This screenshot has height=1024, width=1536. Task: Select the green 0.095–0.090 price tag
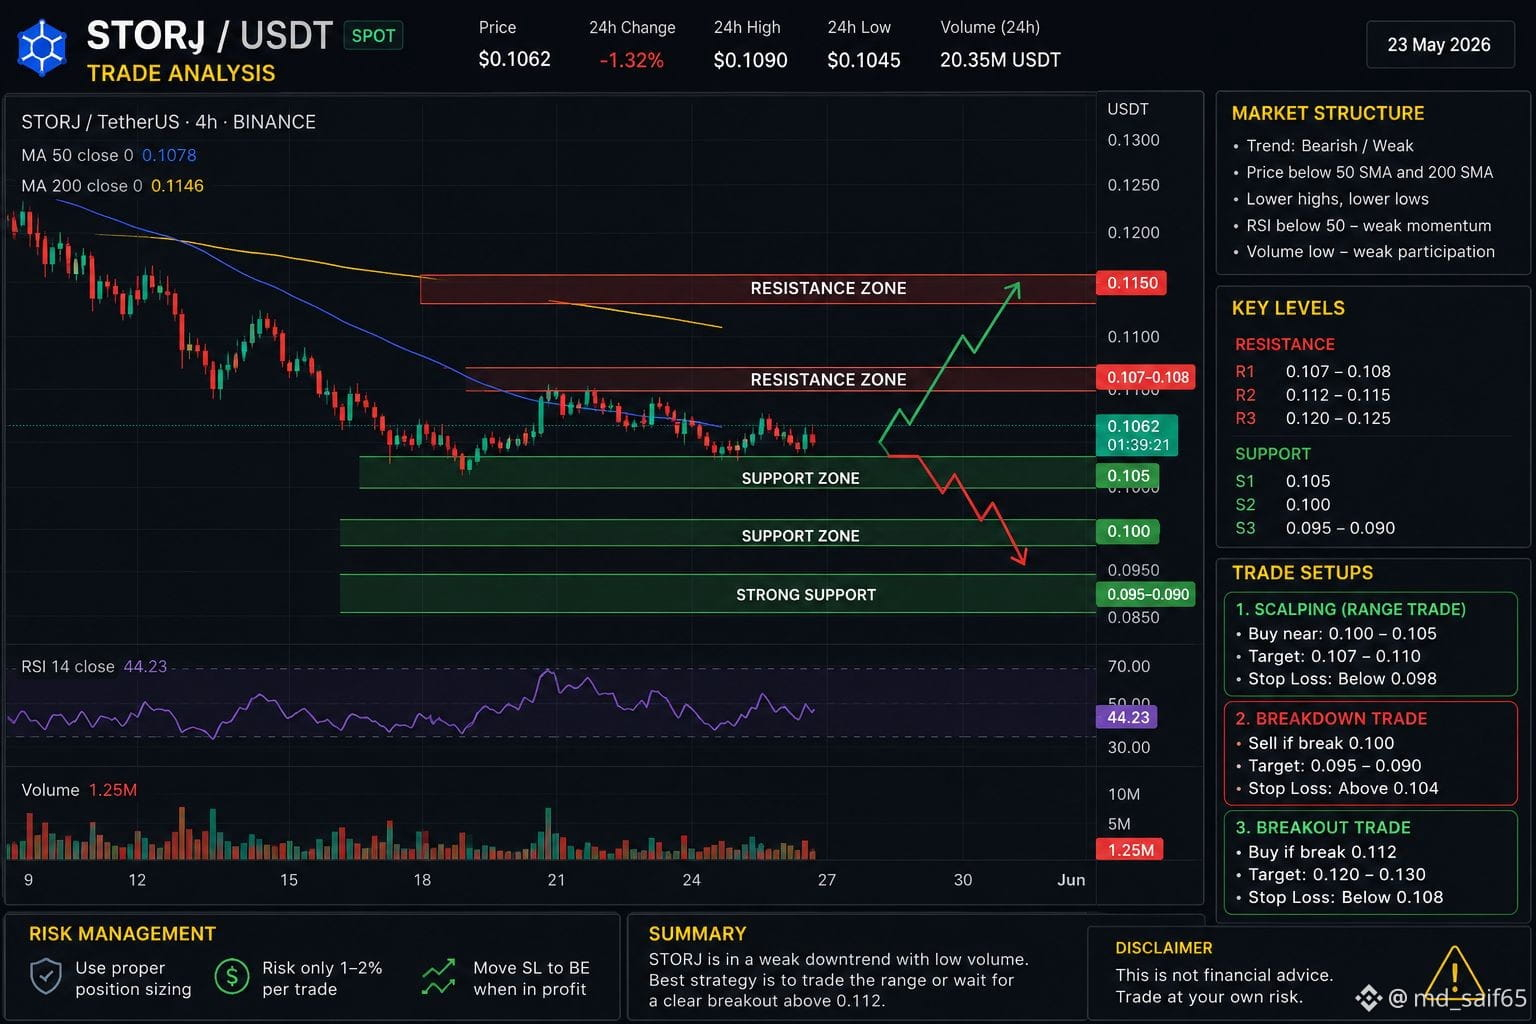(1147, 594)
